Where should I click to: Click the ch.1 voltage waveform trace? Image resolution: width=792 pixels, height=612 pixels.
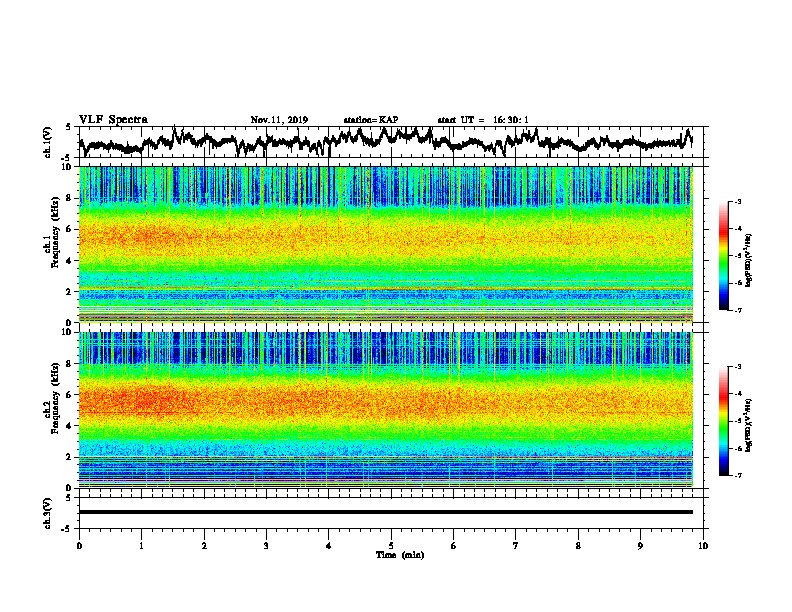coord(386,141)
